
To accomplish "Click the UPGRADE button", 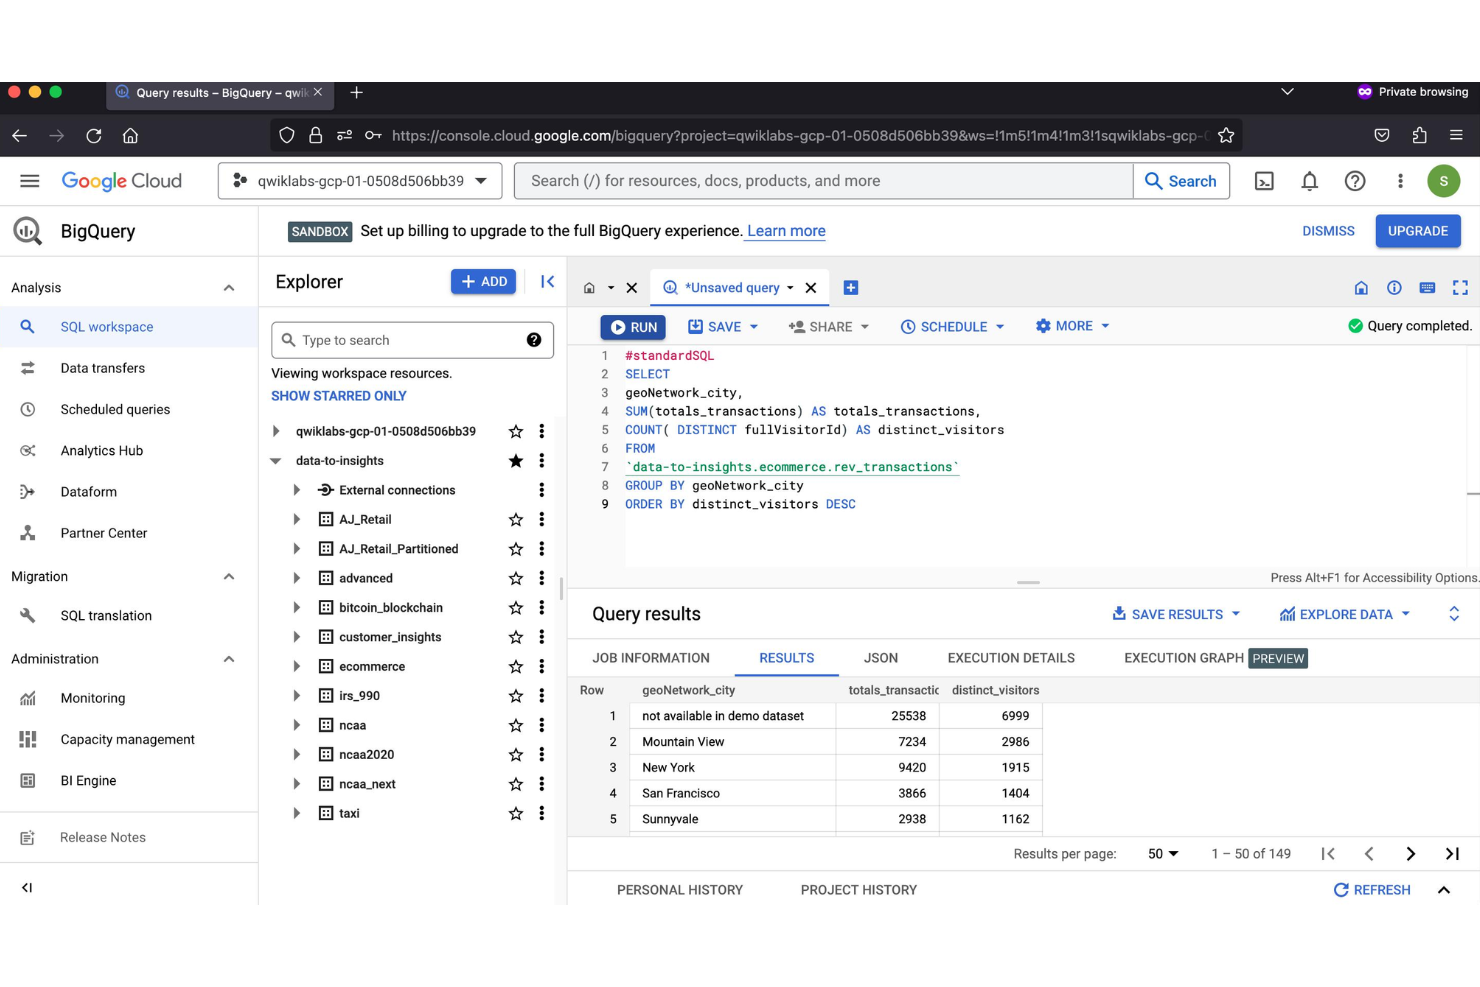I will [x=1418, y=231].
